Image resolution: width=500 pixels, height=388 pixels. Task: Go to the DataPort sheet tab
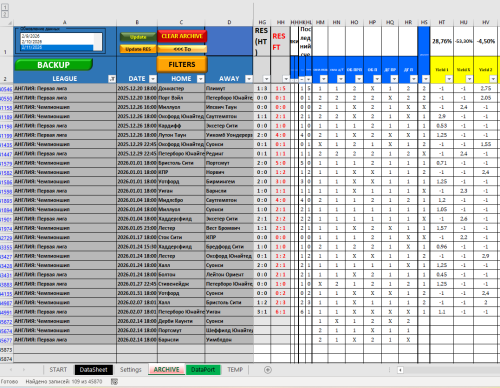point(203,370)
